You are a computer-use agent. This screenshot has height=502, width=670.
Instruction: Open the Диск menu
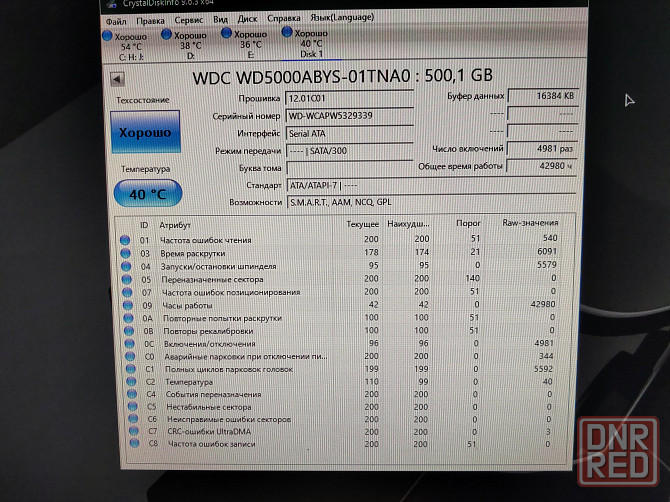coord(247,19)
